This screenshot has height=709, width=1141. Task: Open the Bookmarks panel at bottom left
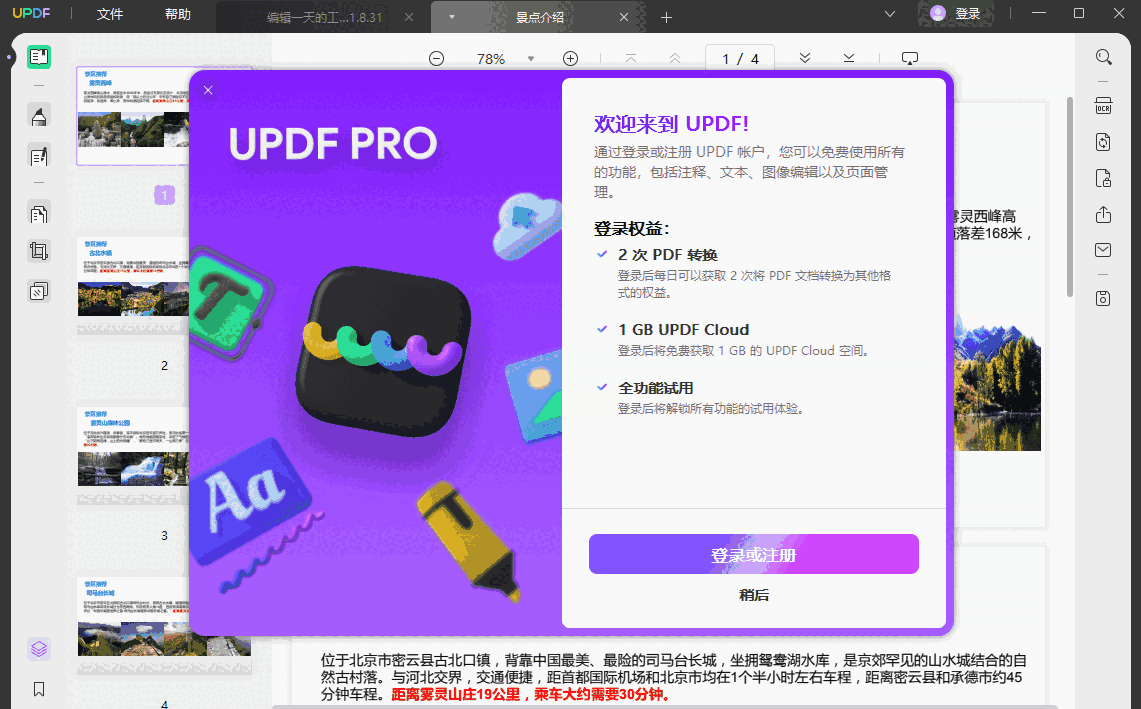tap(38, 688)
